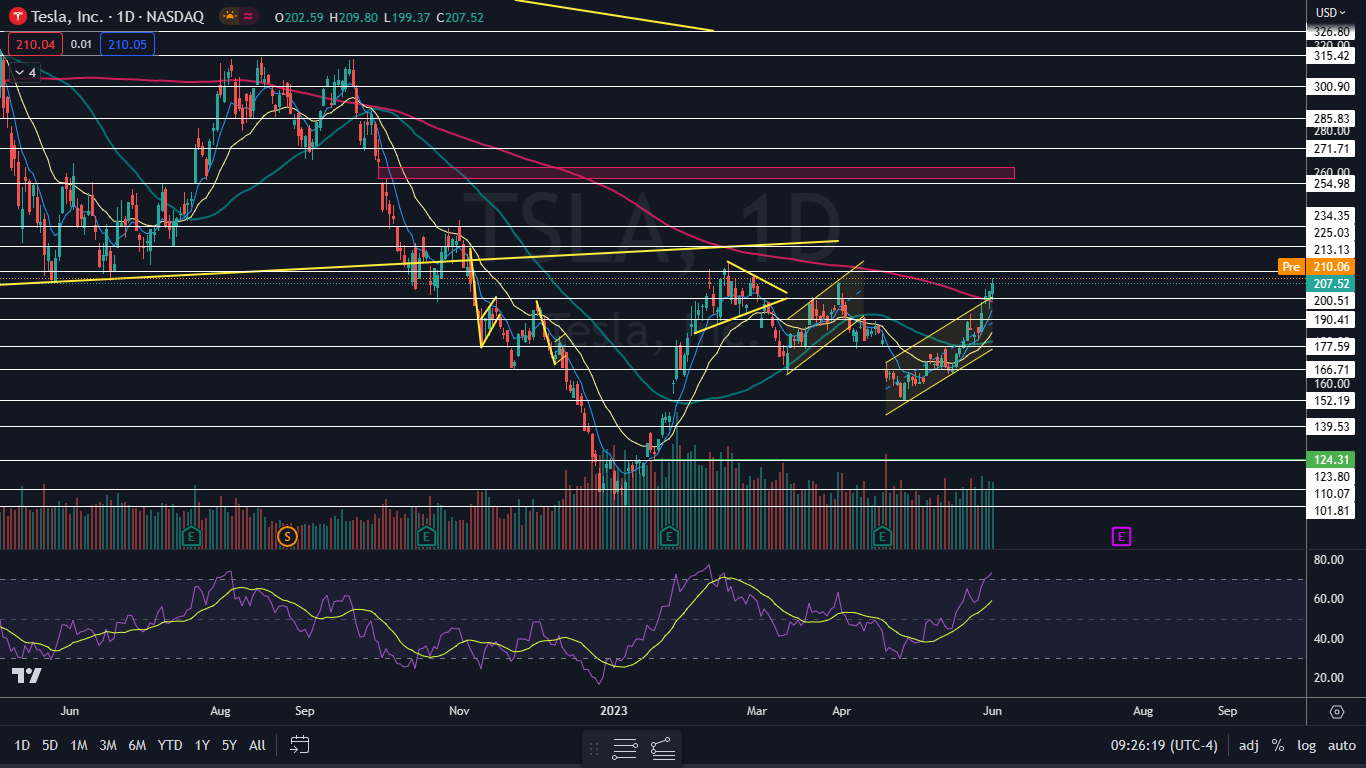Viewport: 1366px width, 768px height.
Task: Open chart settings gear on price scale
Action: pyautogui.click(x=1337, y=712)
